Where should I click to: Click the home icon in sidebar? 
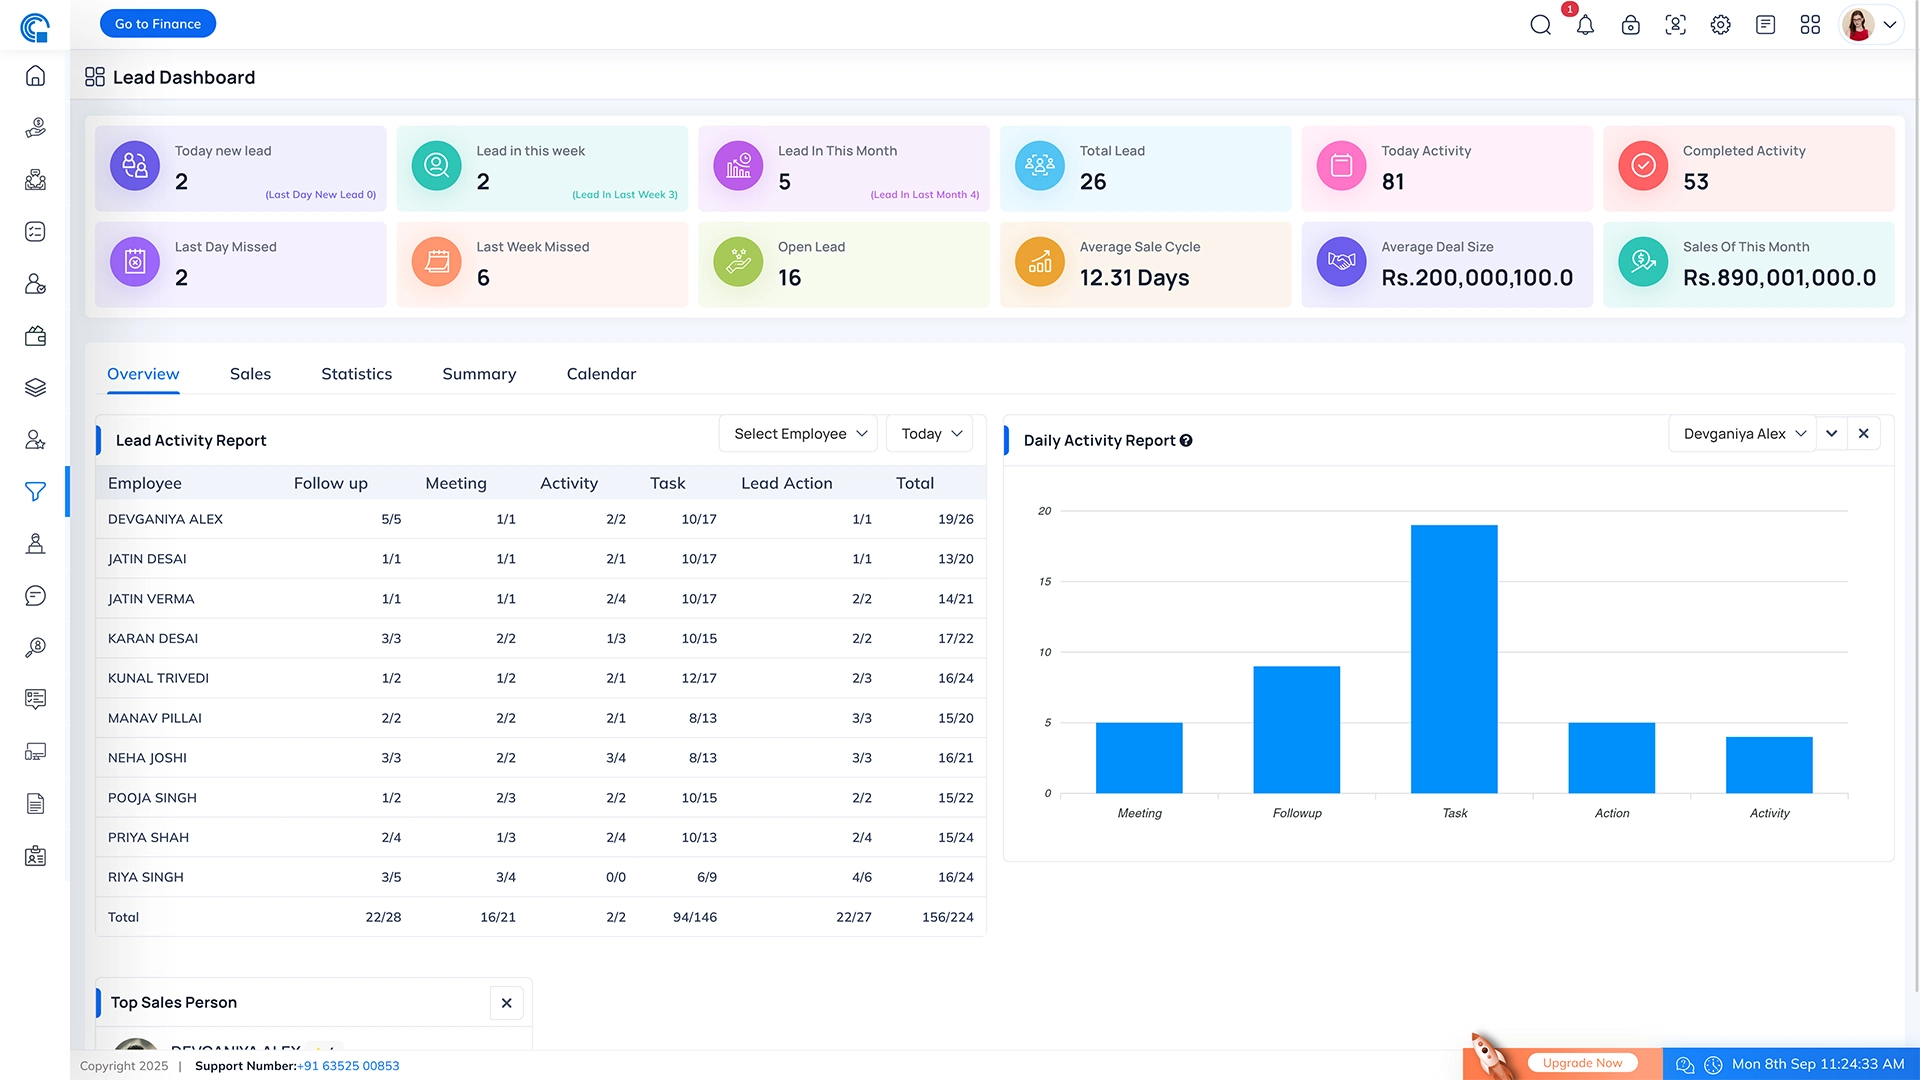click(35, 76)
